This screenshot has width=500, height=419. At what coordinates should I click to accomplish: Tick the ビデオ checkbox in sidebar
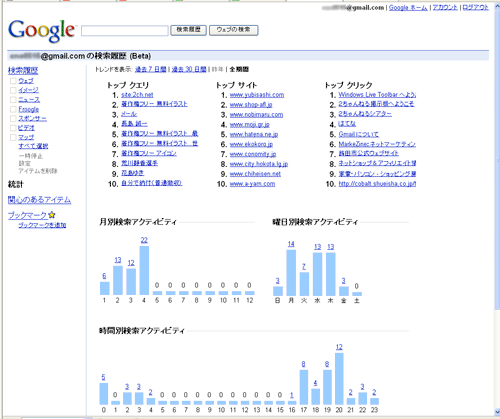[x=13, y=128]
